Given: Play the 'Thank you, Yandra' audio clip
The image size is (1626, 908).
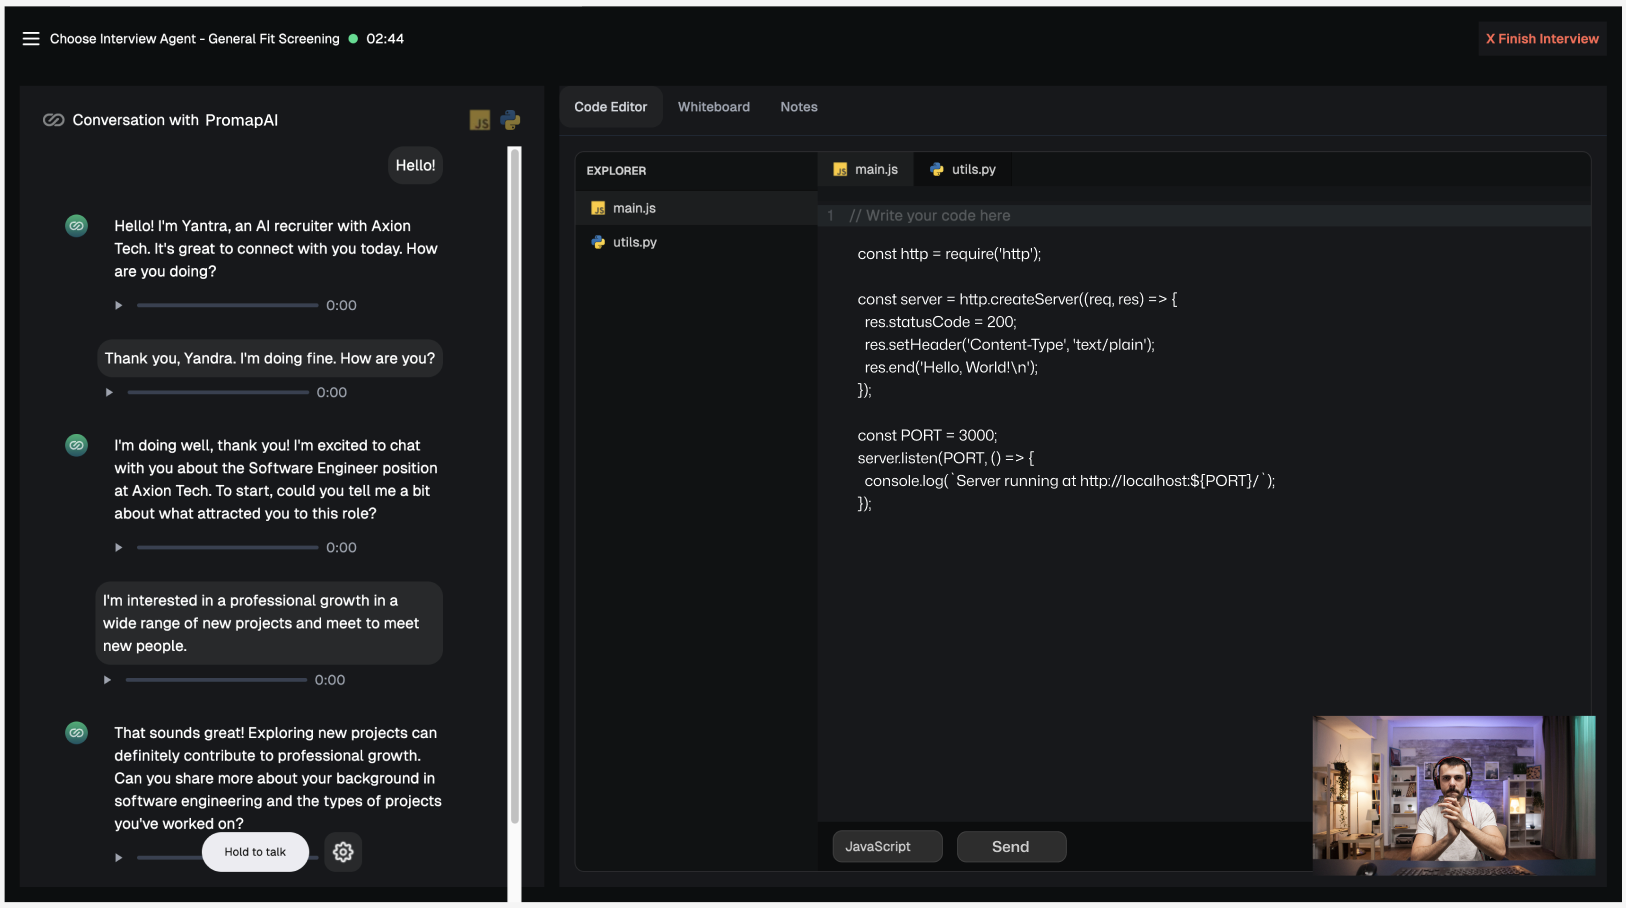Looking at the screenshot, I should tap(109, 392).
